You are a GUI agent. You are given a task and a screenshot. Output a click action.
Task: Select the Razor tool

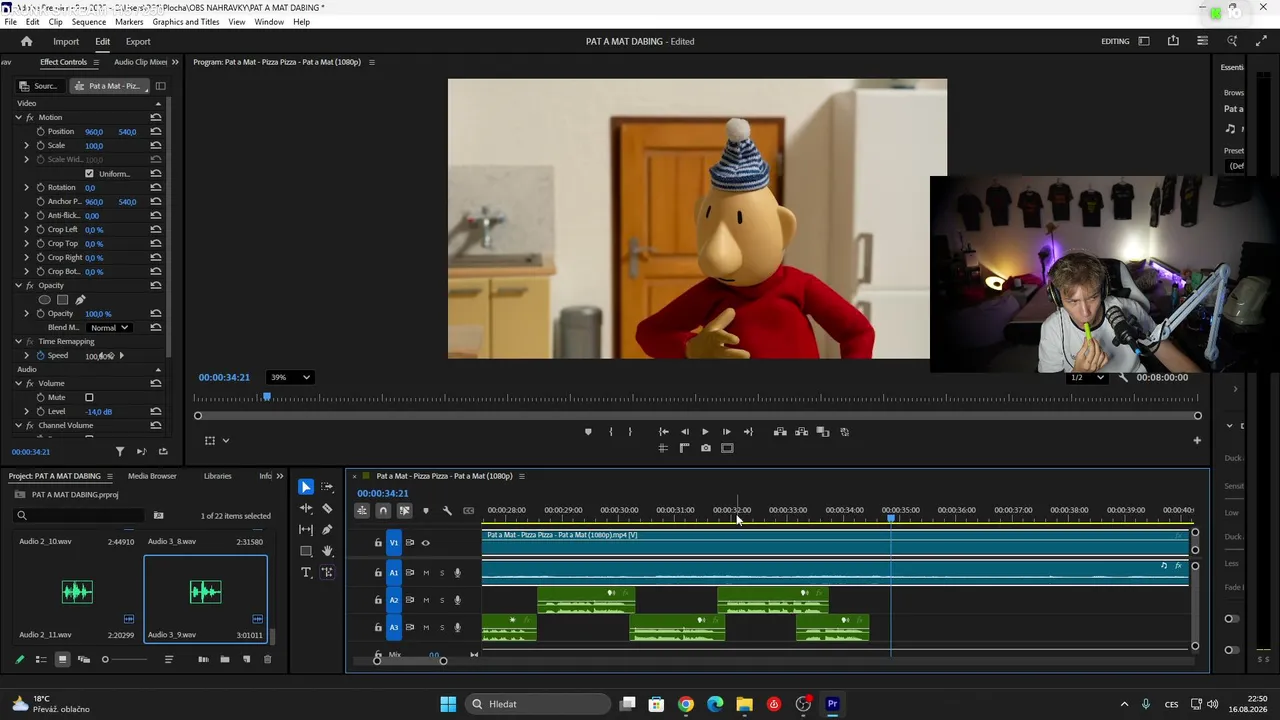click(x=327, y=508)
